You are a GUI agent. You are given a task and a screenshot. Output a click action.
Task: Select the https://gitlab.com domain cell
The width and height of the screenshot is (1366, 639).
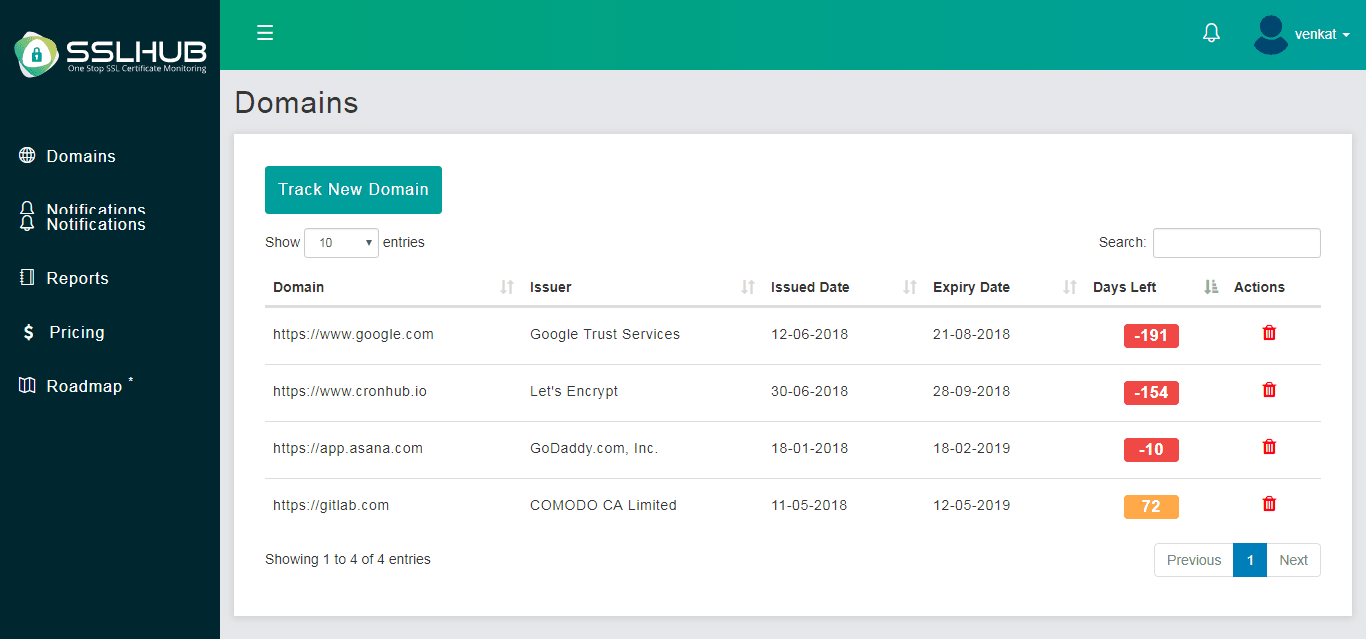tap(331, 506)
